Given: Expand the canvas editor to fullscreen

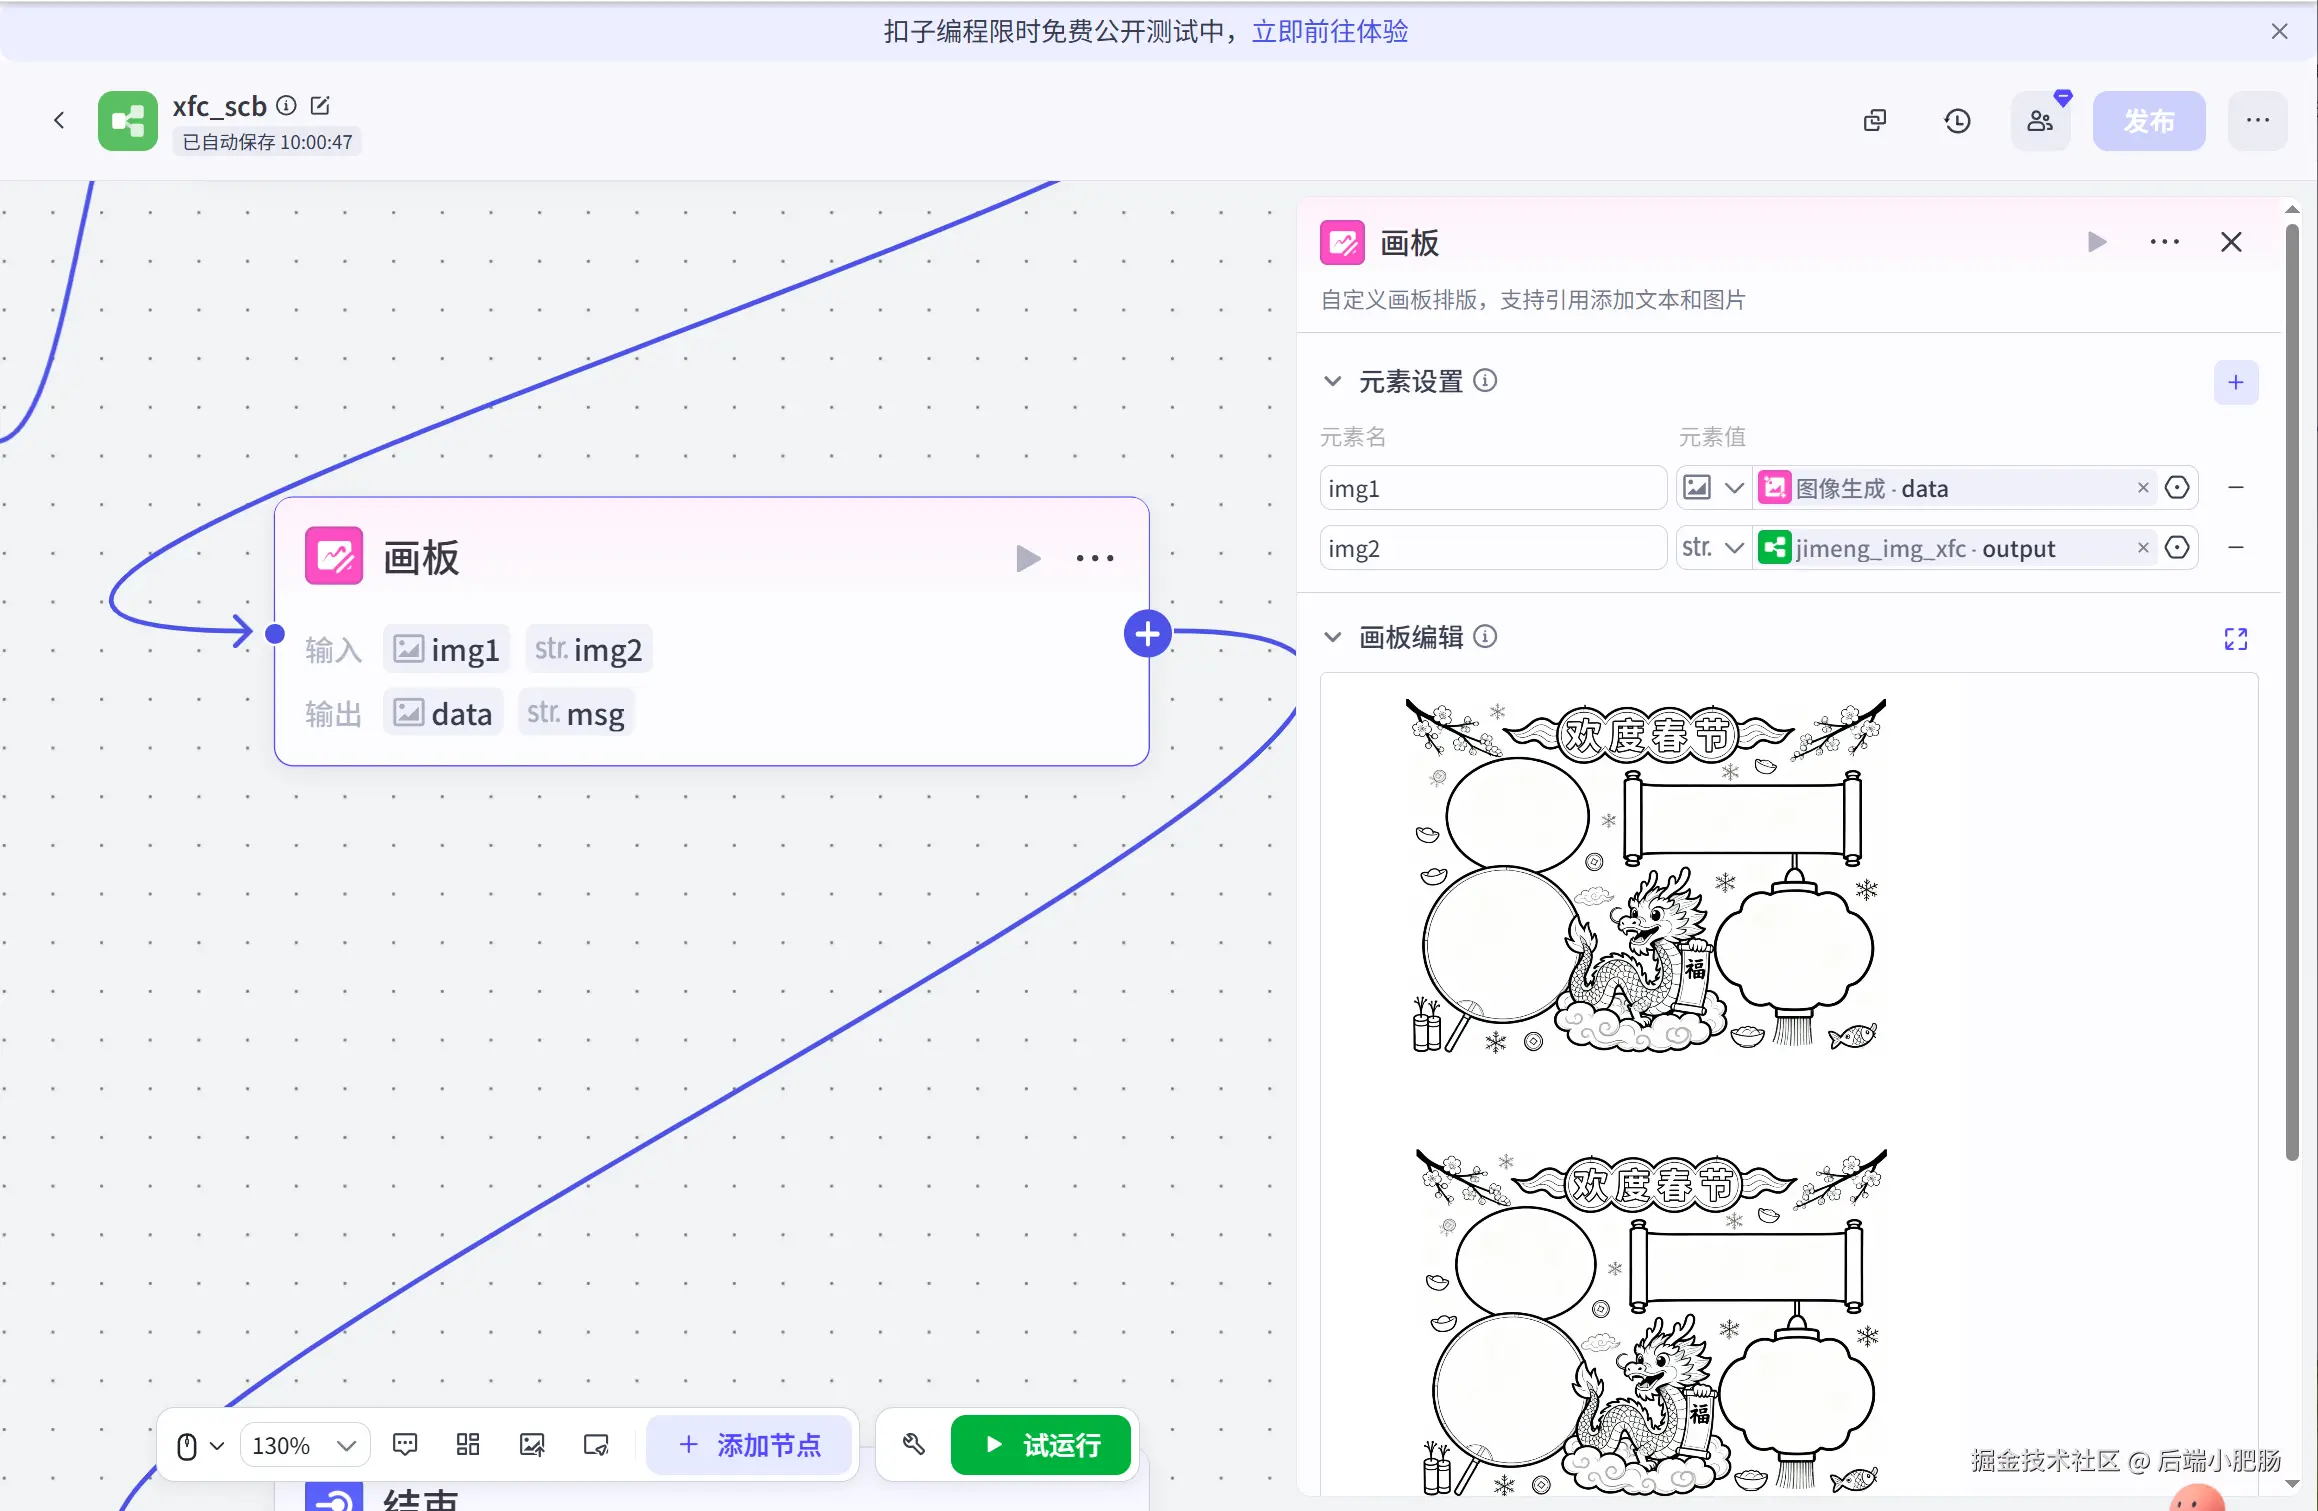Looking at the screenshot, I should click(2235, 639).
